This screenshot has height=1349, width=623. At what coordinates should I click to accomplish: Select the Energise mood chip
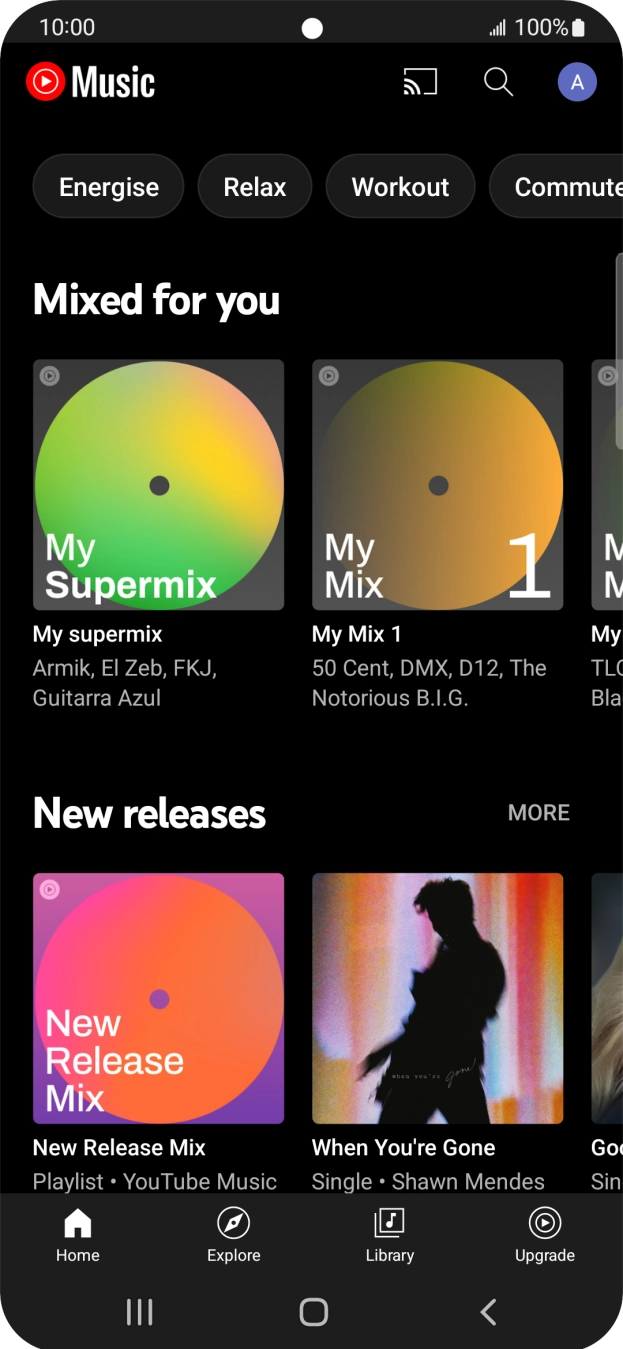pos(109,187)
